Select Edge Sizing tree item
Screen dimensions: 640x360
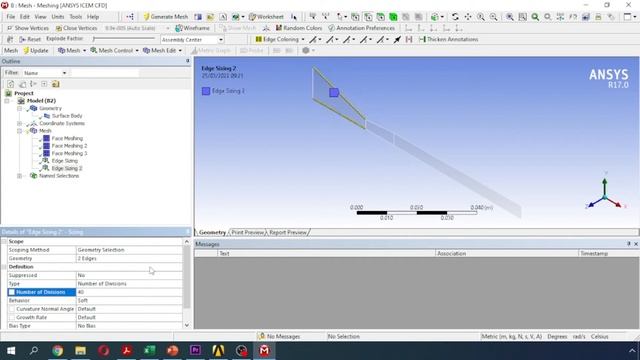coord(64,161)
